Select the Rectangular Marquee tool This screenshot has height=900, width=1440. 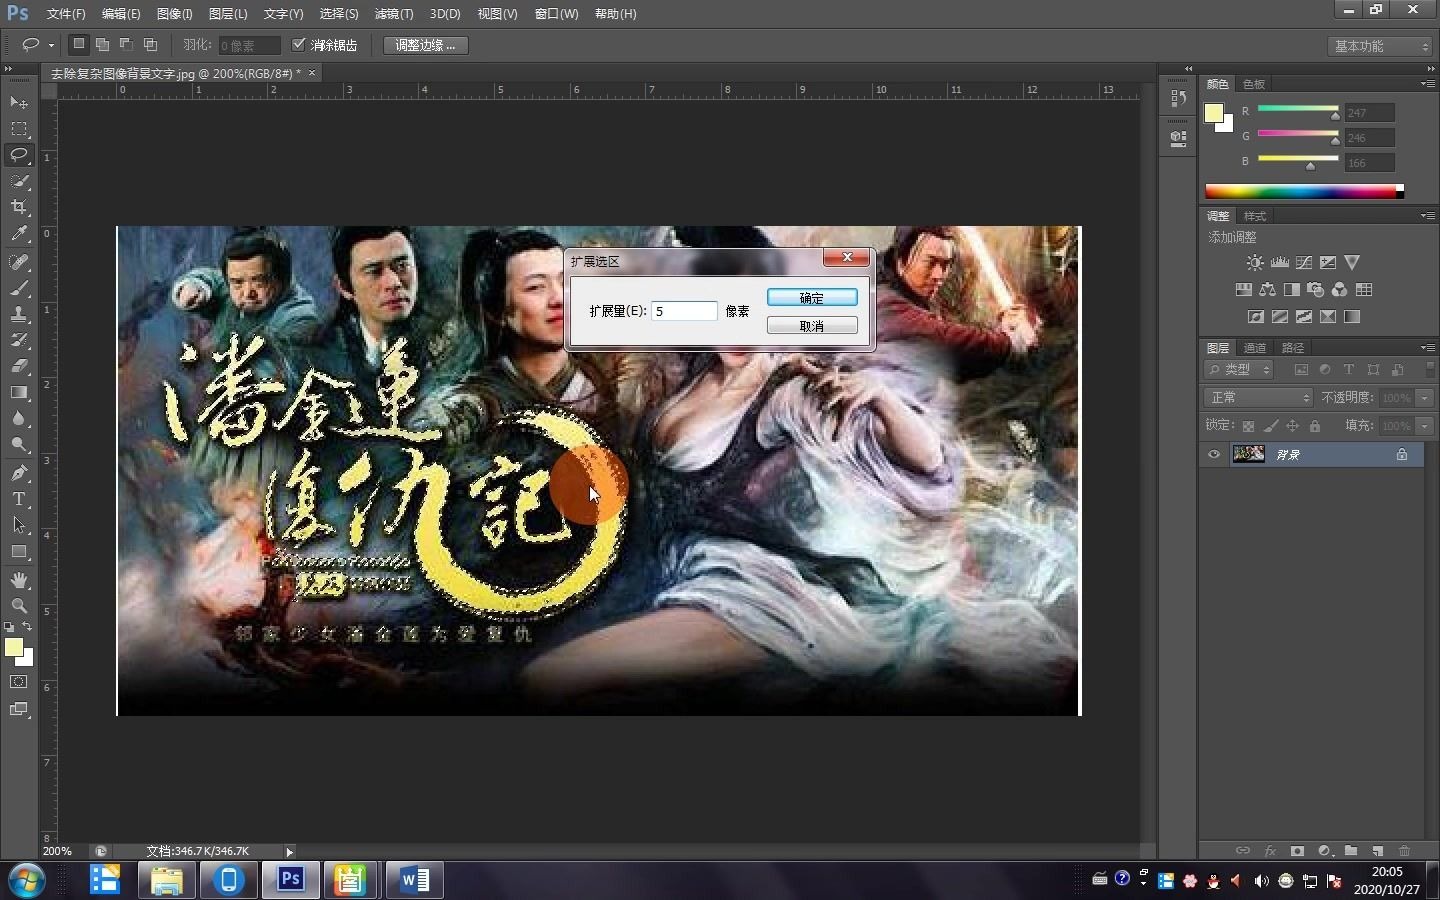[19, 129]
